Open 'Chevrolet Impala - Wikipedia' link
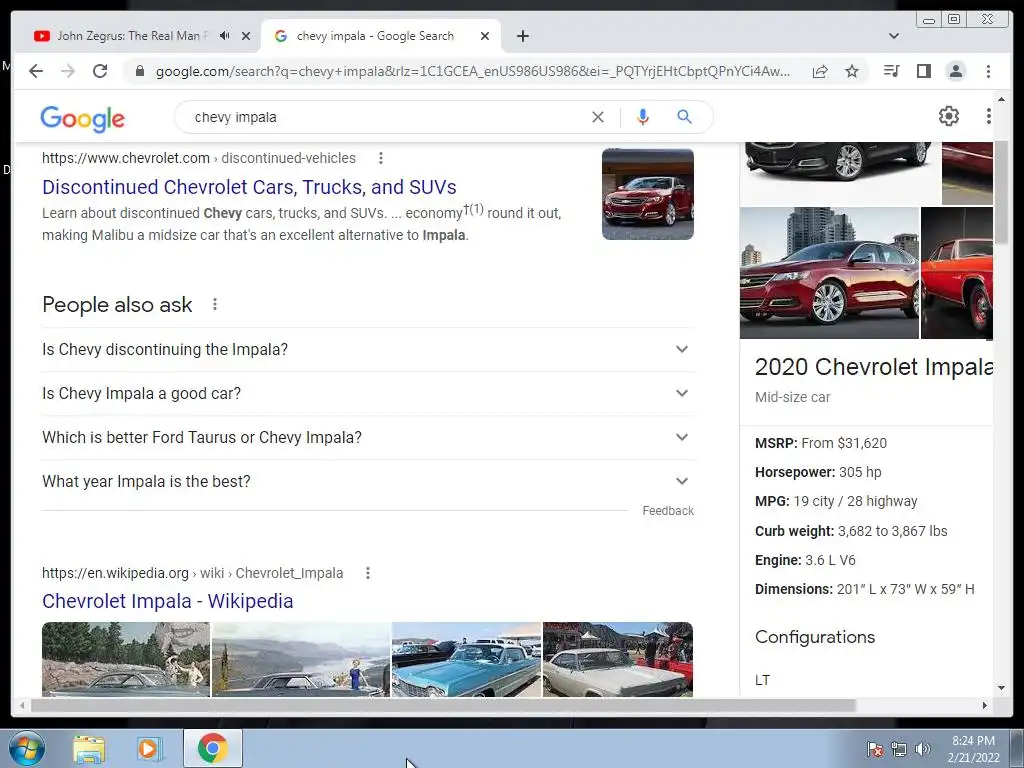 [x=167, y=601]
